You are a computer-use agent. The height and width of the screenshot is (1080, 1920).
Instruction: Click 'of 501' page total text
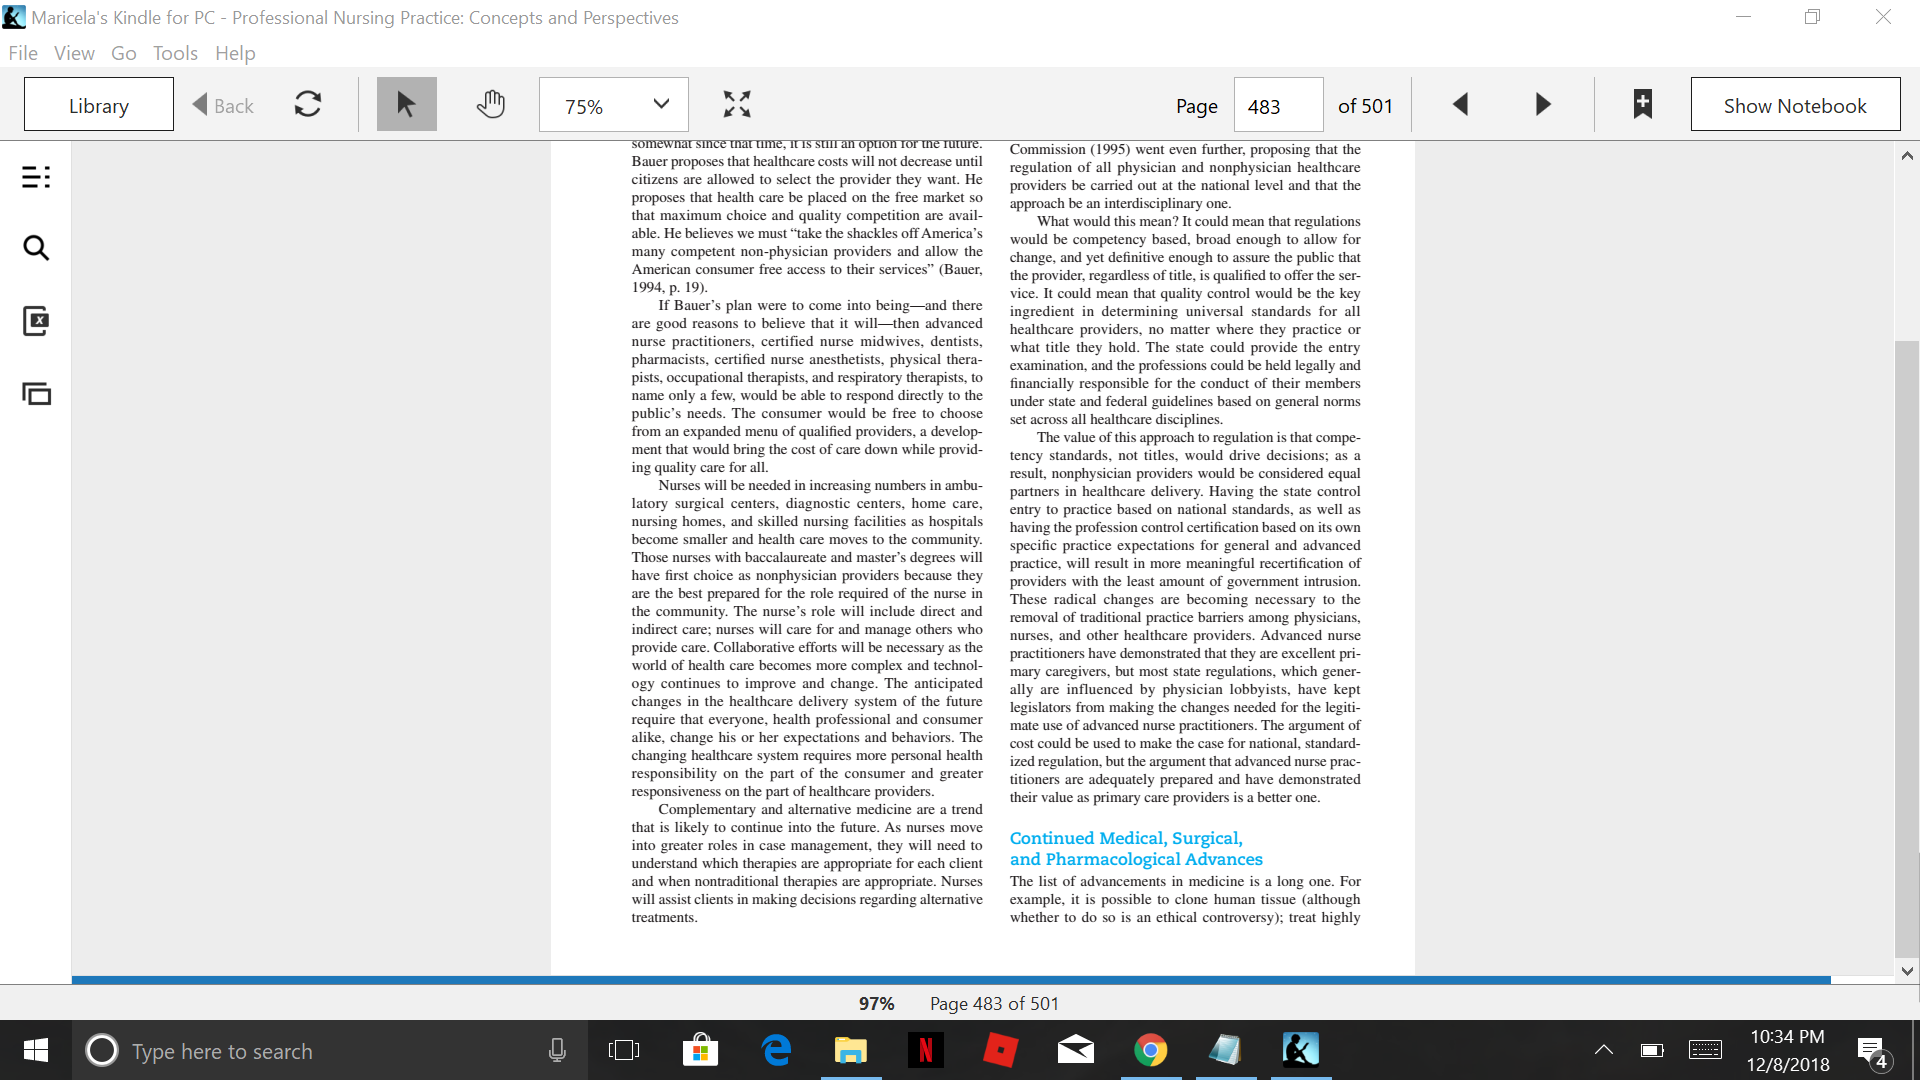pyautogui.click(x=1365, y=106)
